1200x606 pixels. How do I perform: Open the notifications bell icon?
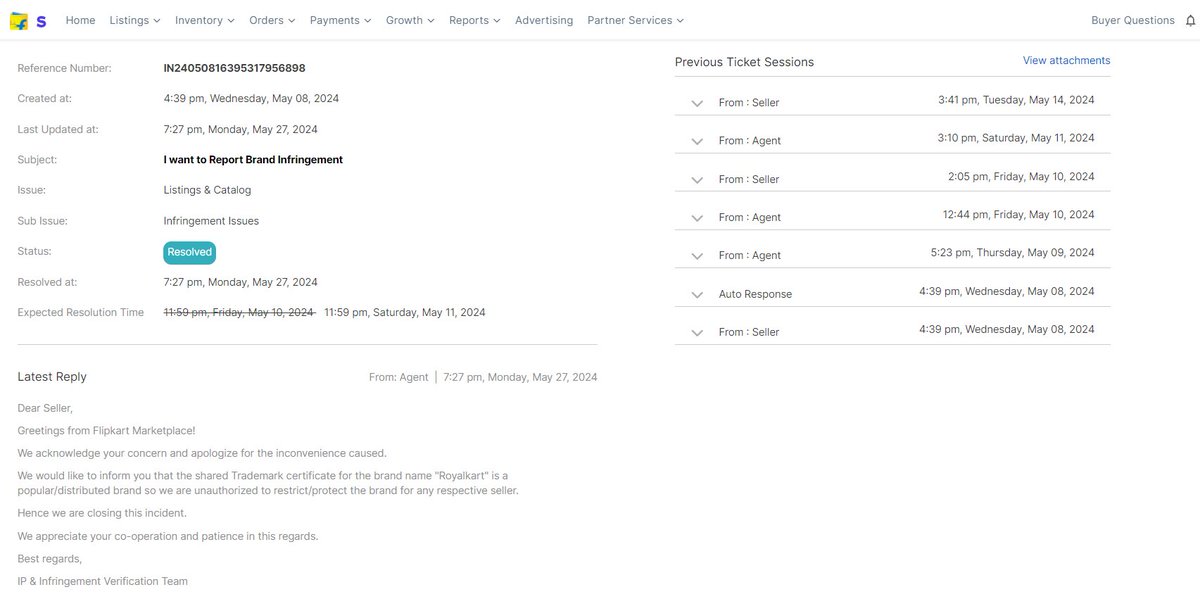tap(1189, 20)
